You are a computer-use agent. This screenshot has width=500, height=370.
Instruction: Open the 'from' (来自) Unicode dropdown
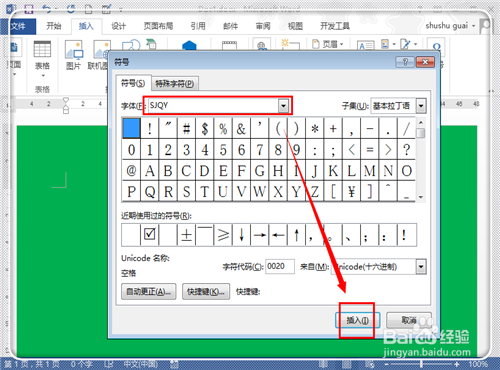(x=421, y=267)
